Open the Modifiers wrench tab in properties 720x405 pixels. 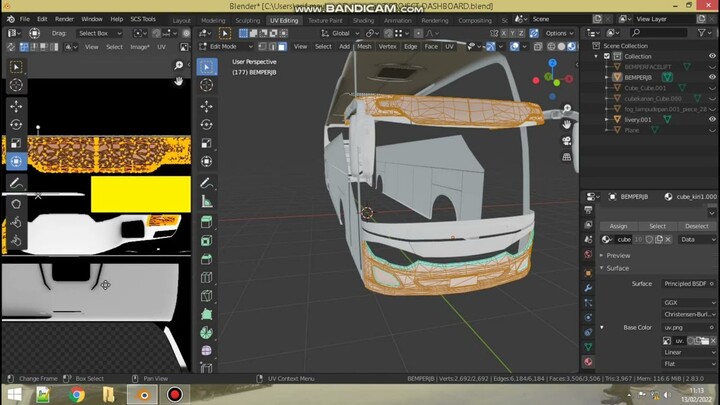[x=588, y=288]
